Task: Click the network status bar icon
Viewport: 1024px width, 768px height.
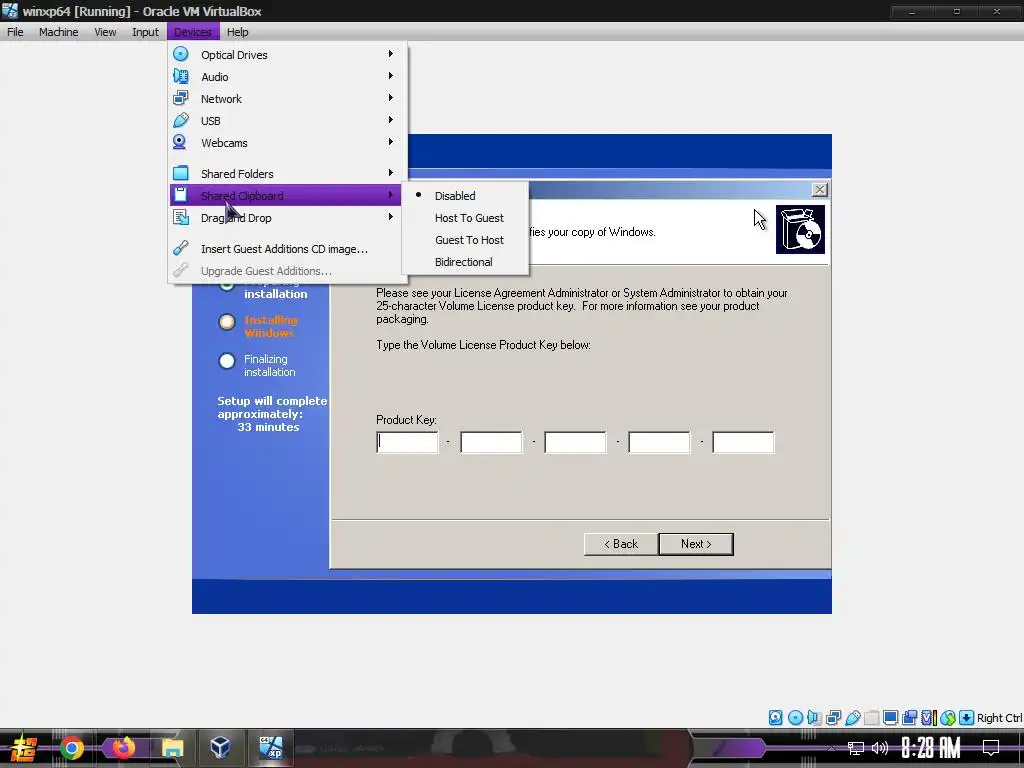Action: pyautogui.click(x=833, y=718)
